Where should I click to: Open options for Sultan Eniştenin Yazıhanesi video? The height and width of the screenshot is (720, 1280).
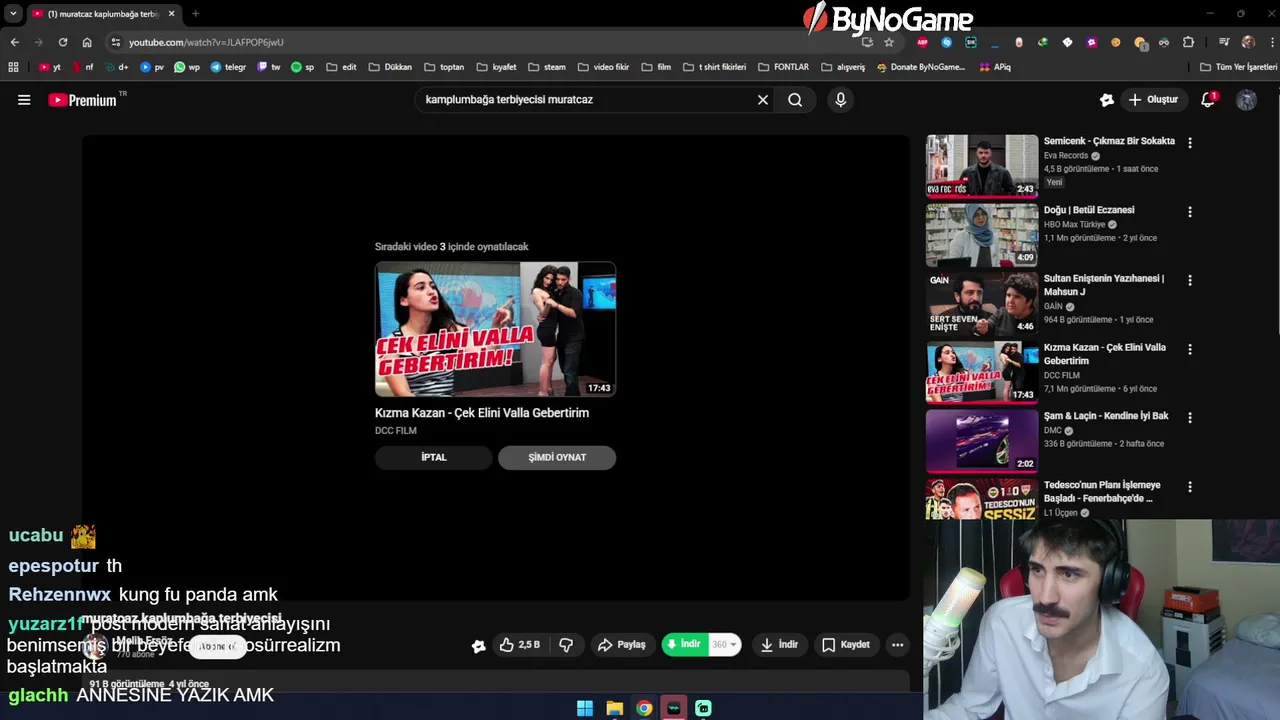pyautogui.click(x=1190, y=281)
